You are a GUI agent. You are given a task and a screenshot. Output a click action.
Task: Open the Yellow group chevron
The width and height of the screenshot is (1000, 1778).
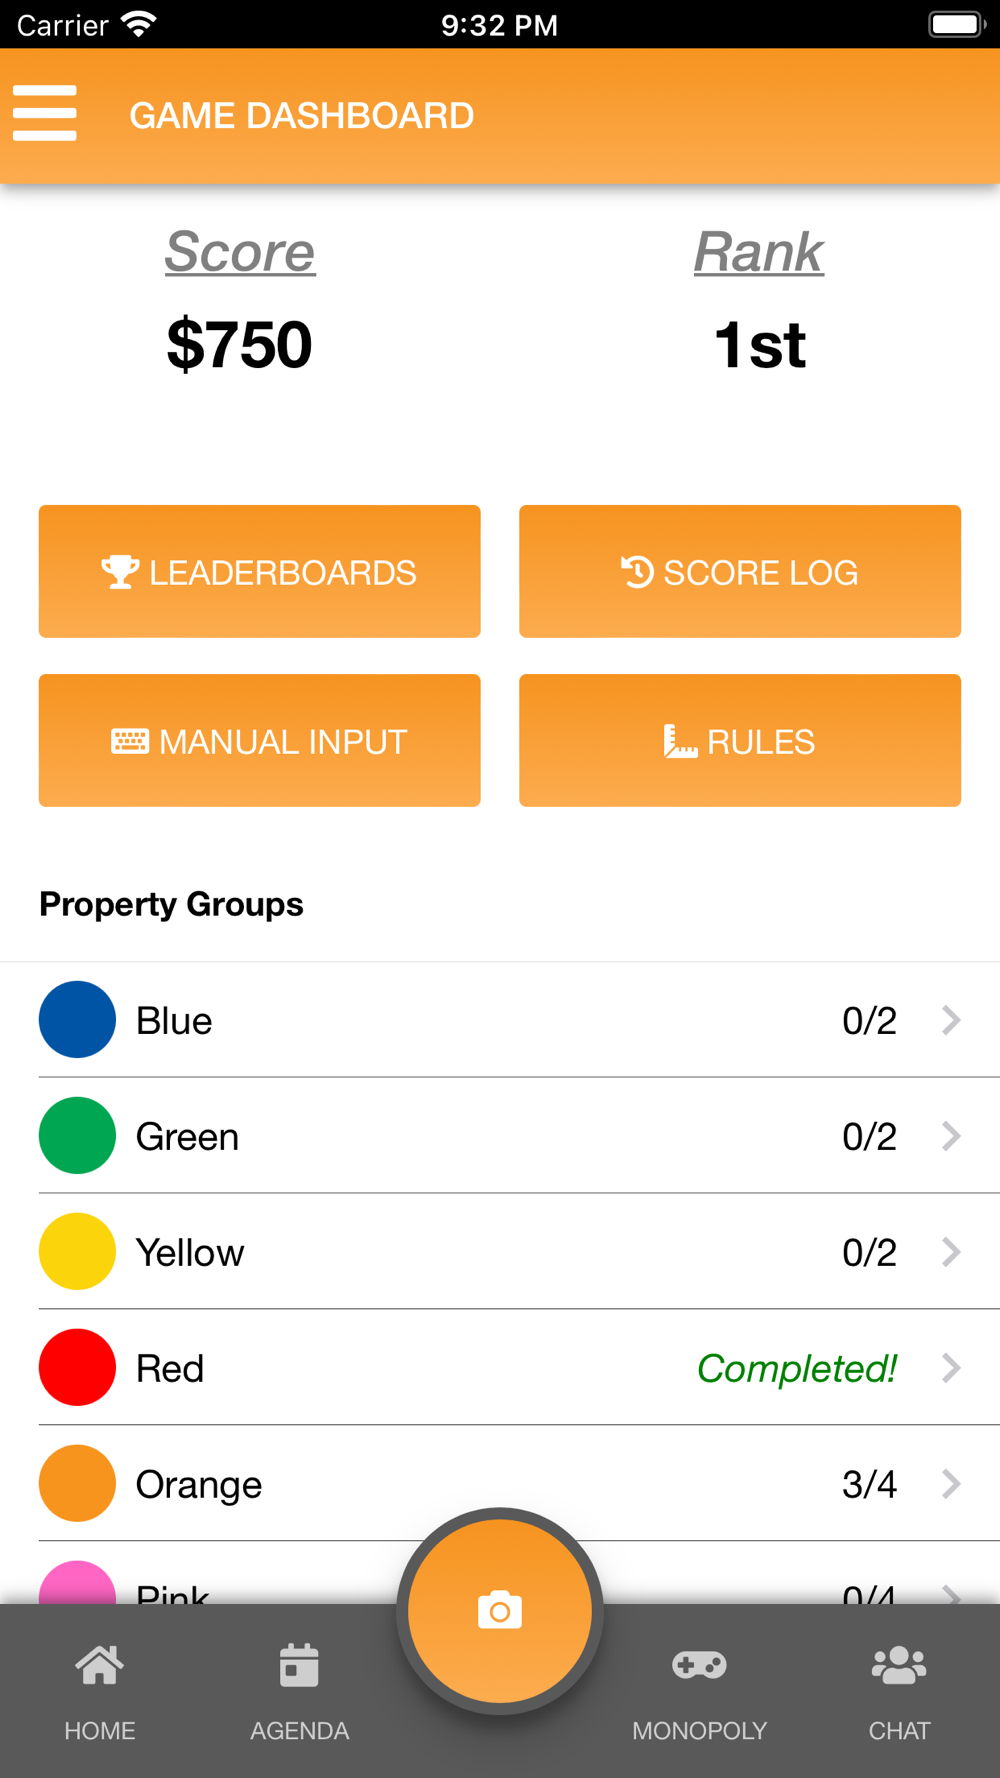(x=951, y=1252)
